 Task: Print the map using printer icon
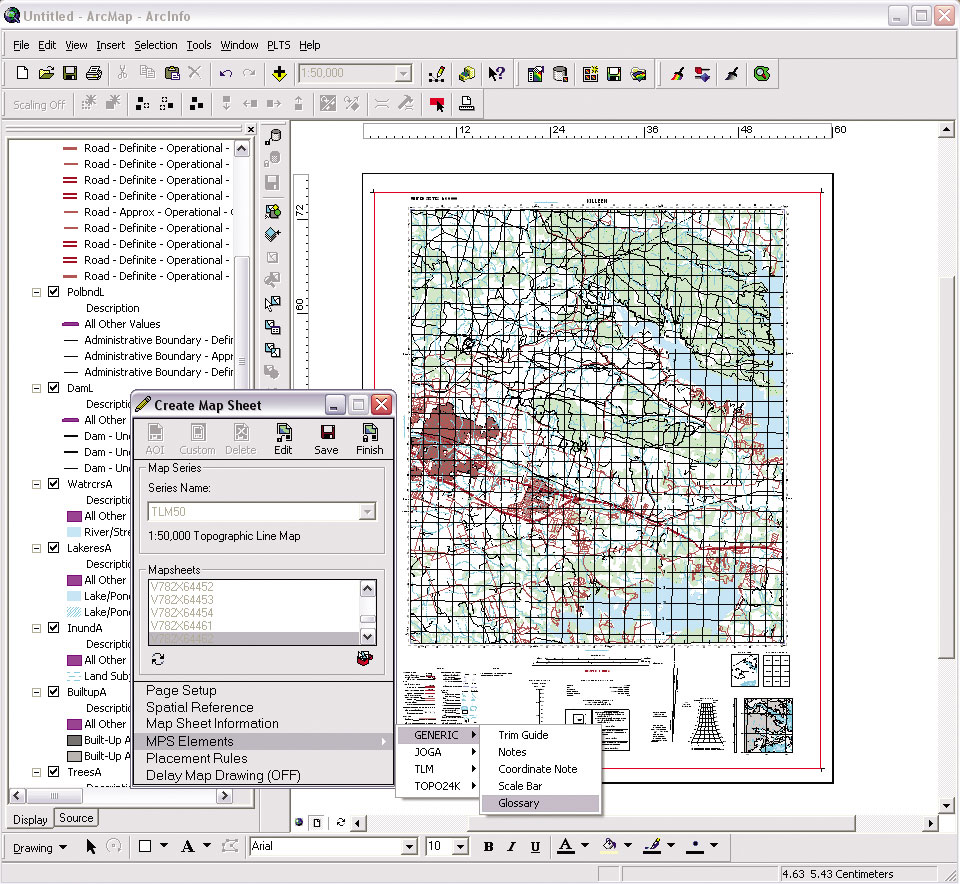(94, 73)
